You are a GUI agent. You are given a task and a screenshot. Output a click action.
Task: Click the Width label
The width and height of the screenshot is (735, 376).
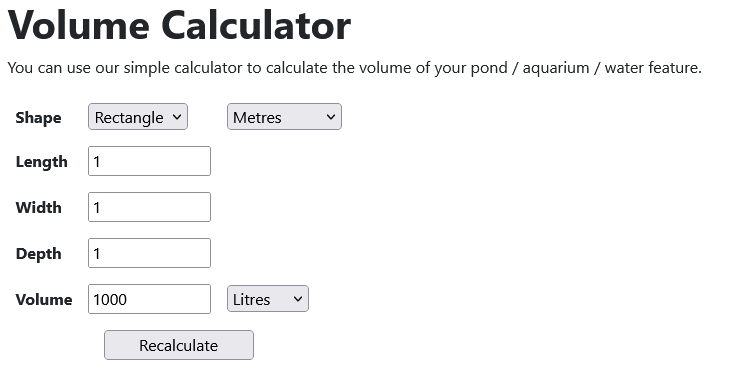(38, 207)
